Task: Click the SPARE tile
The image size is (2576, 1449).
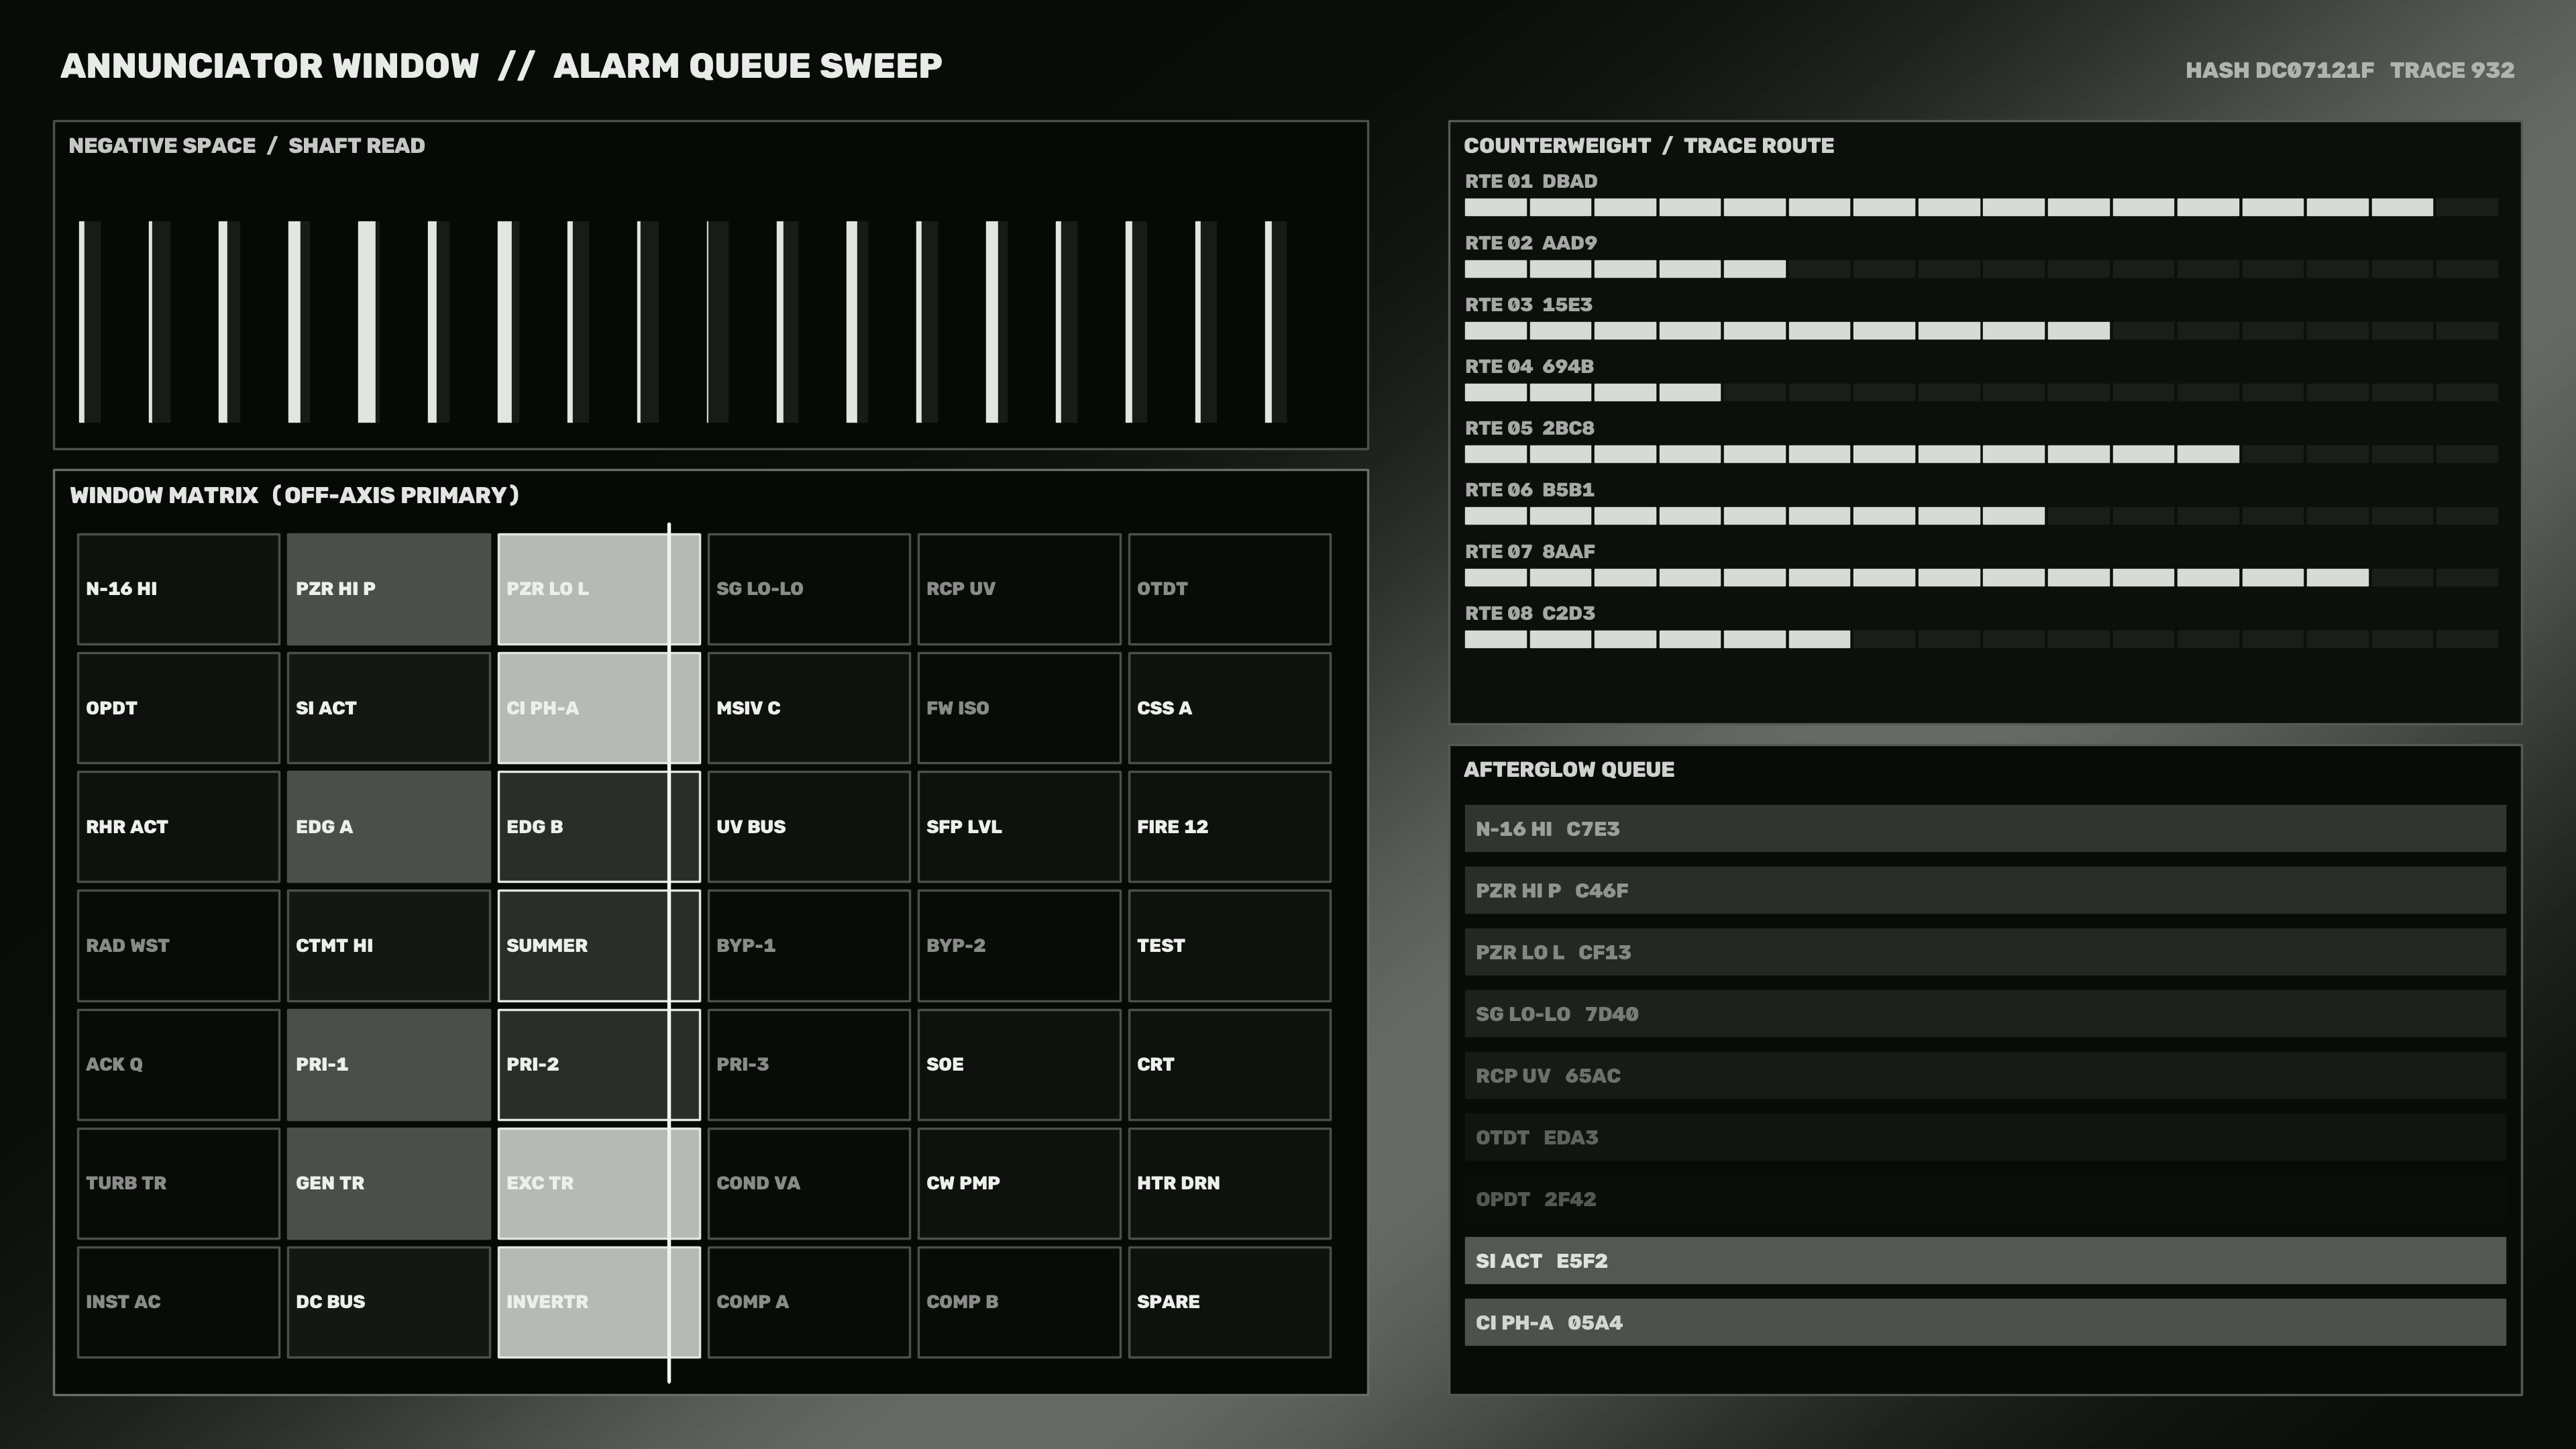Action: [1230, 1302]
